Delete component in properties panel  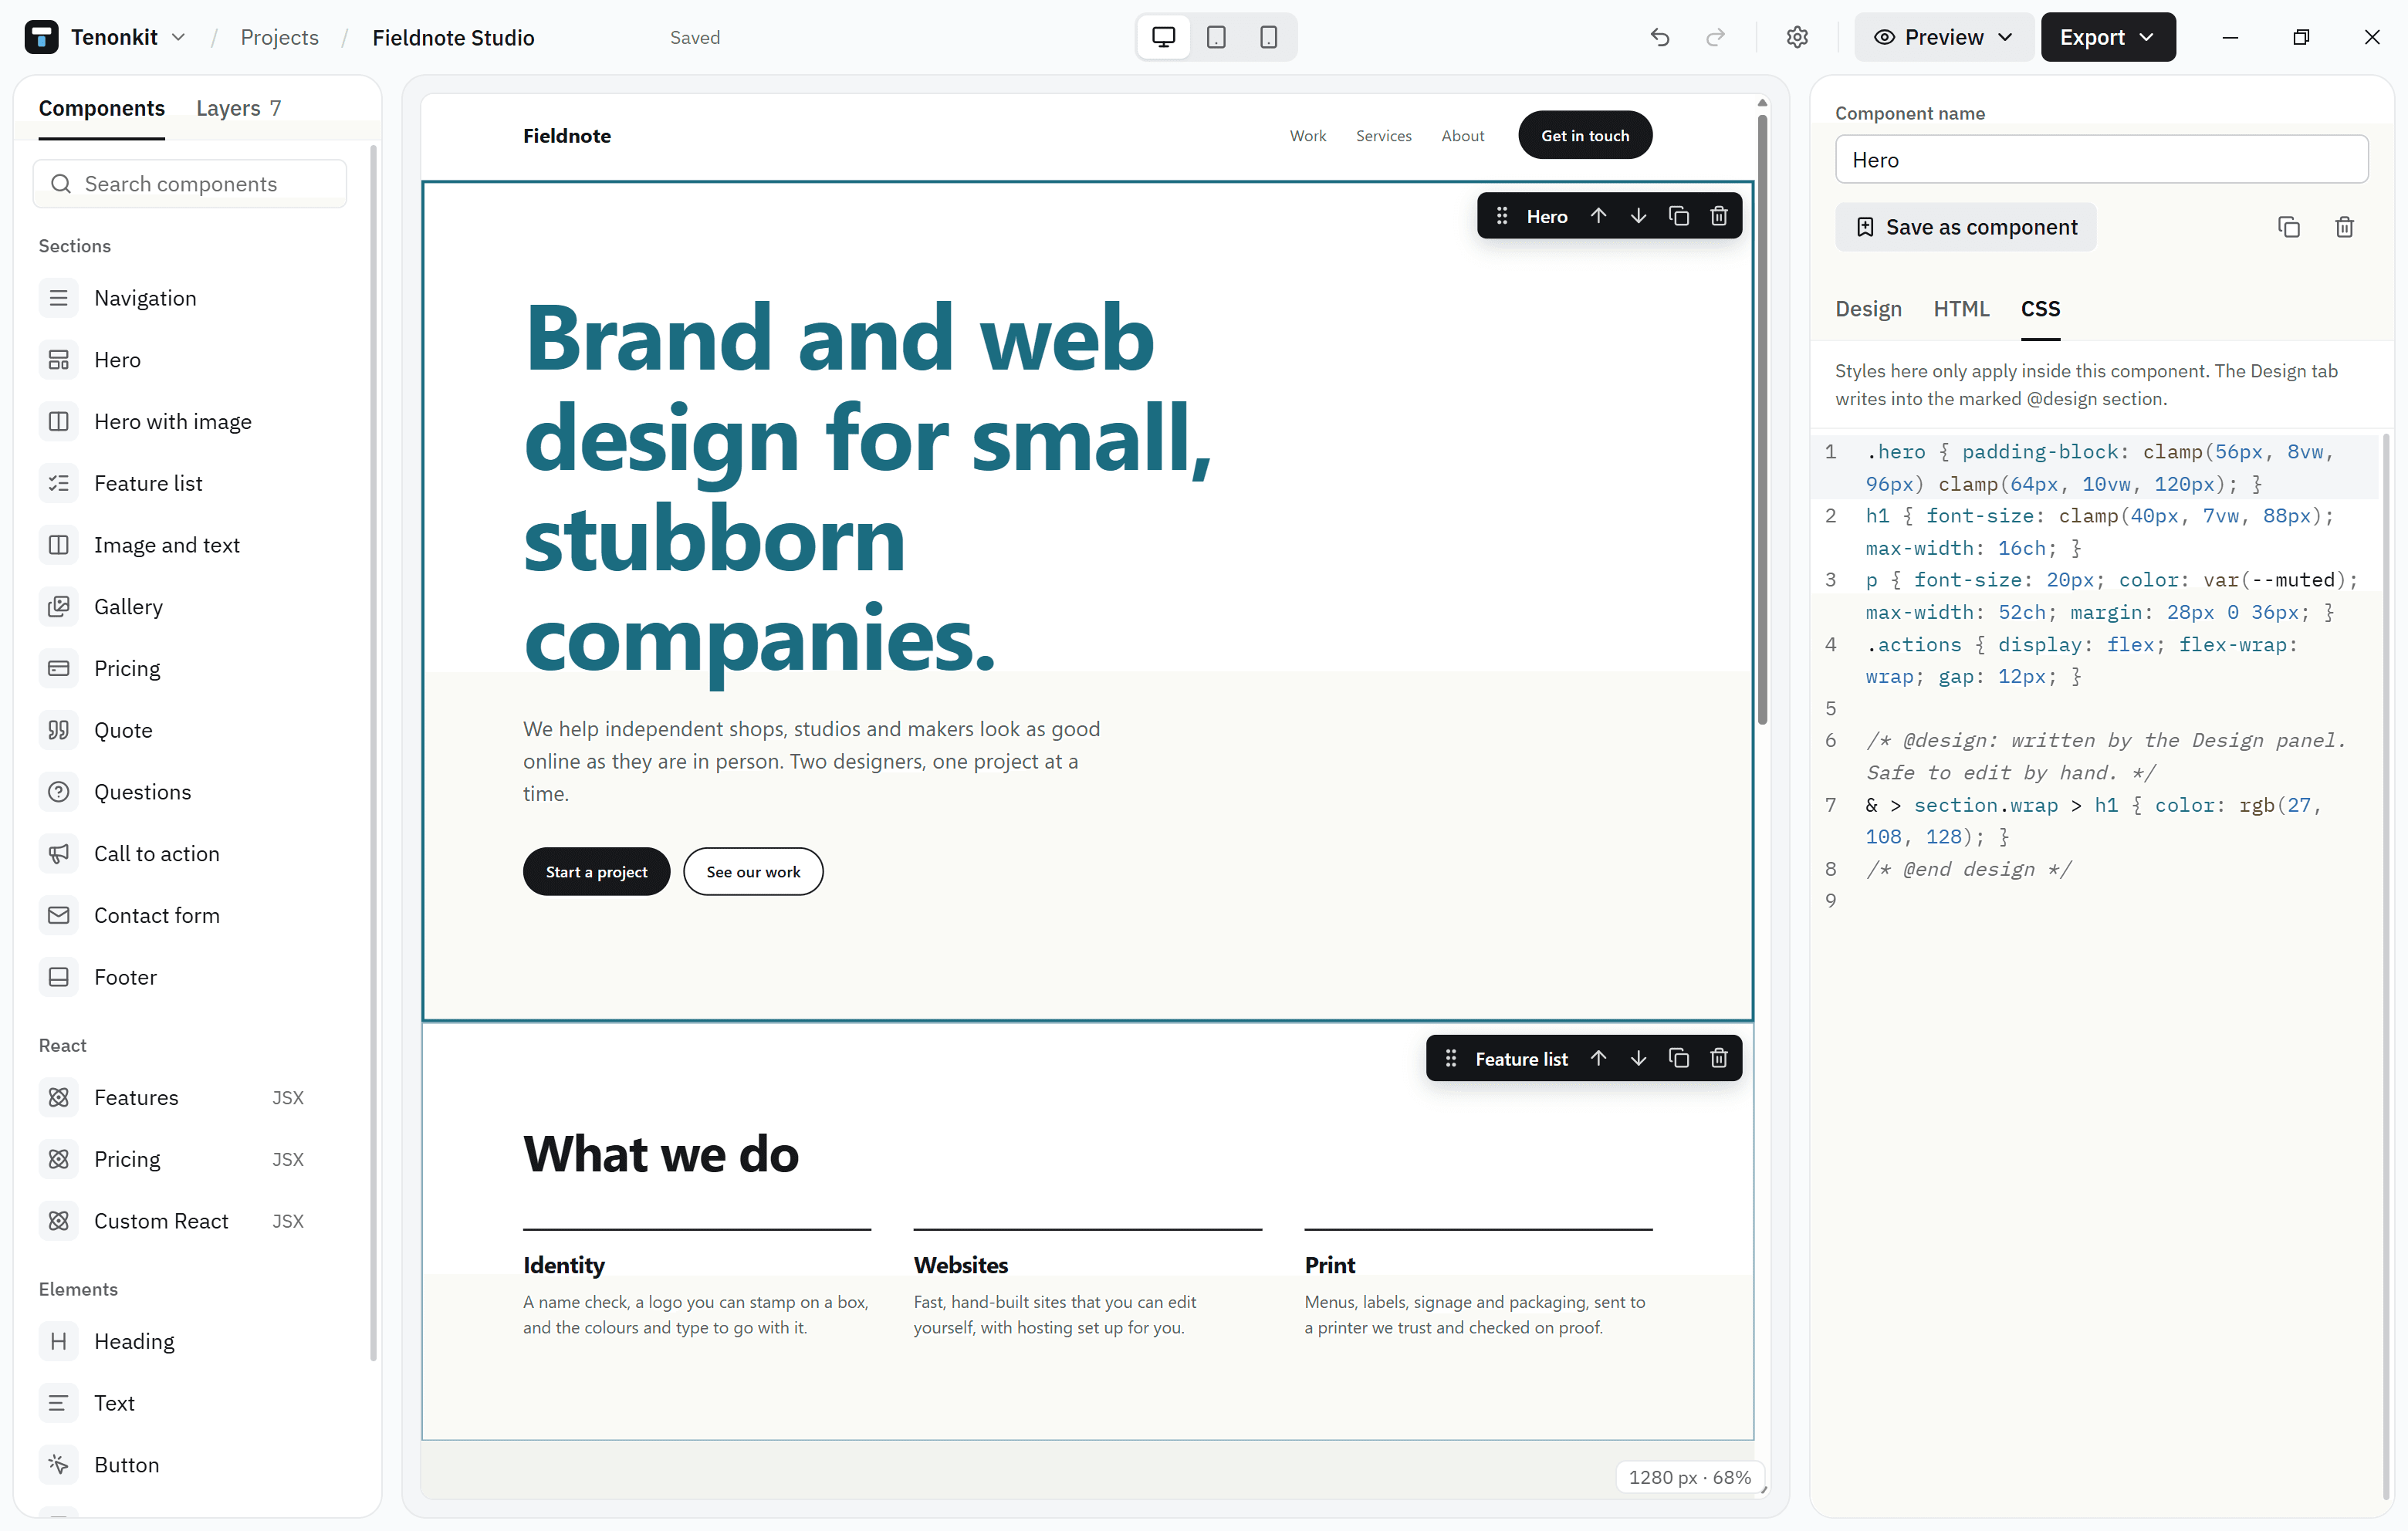(x=2344, y=227)
